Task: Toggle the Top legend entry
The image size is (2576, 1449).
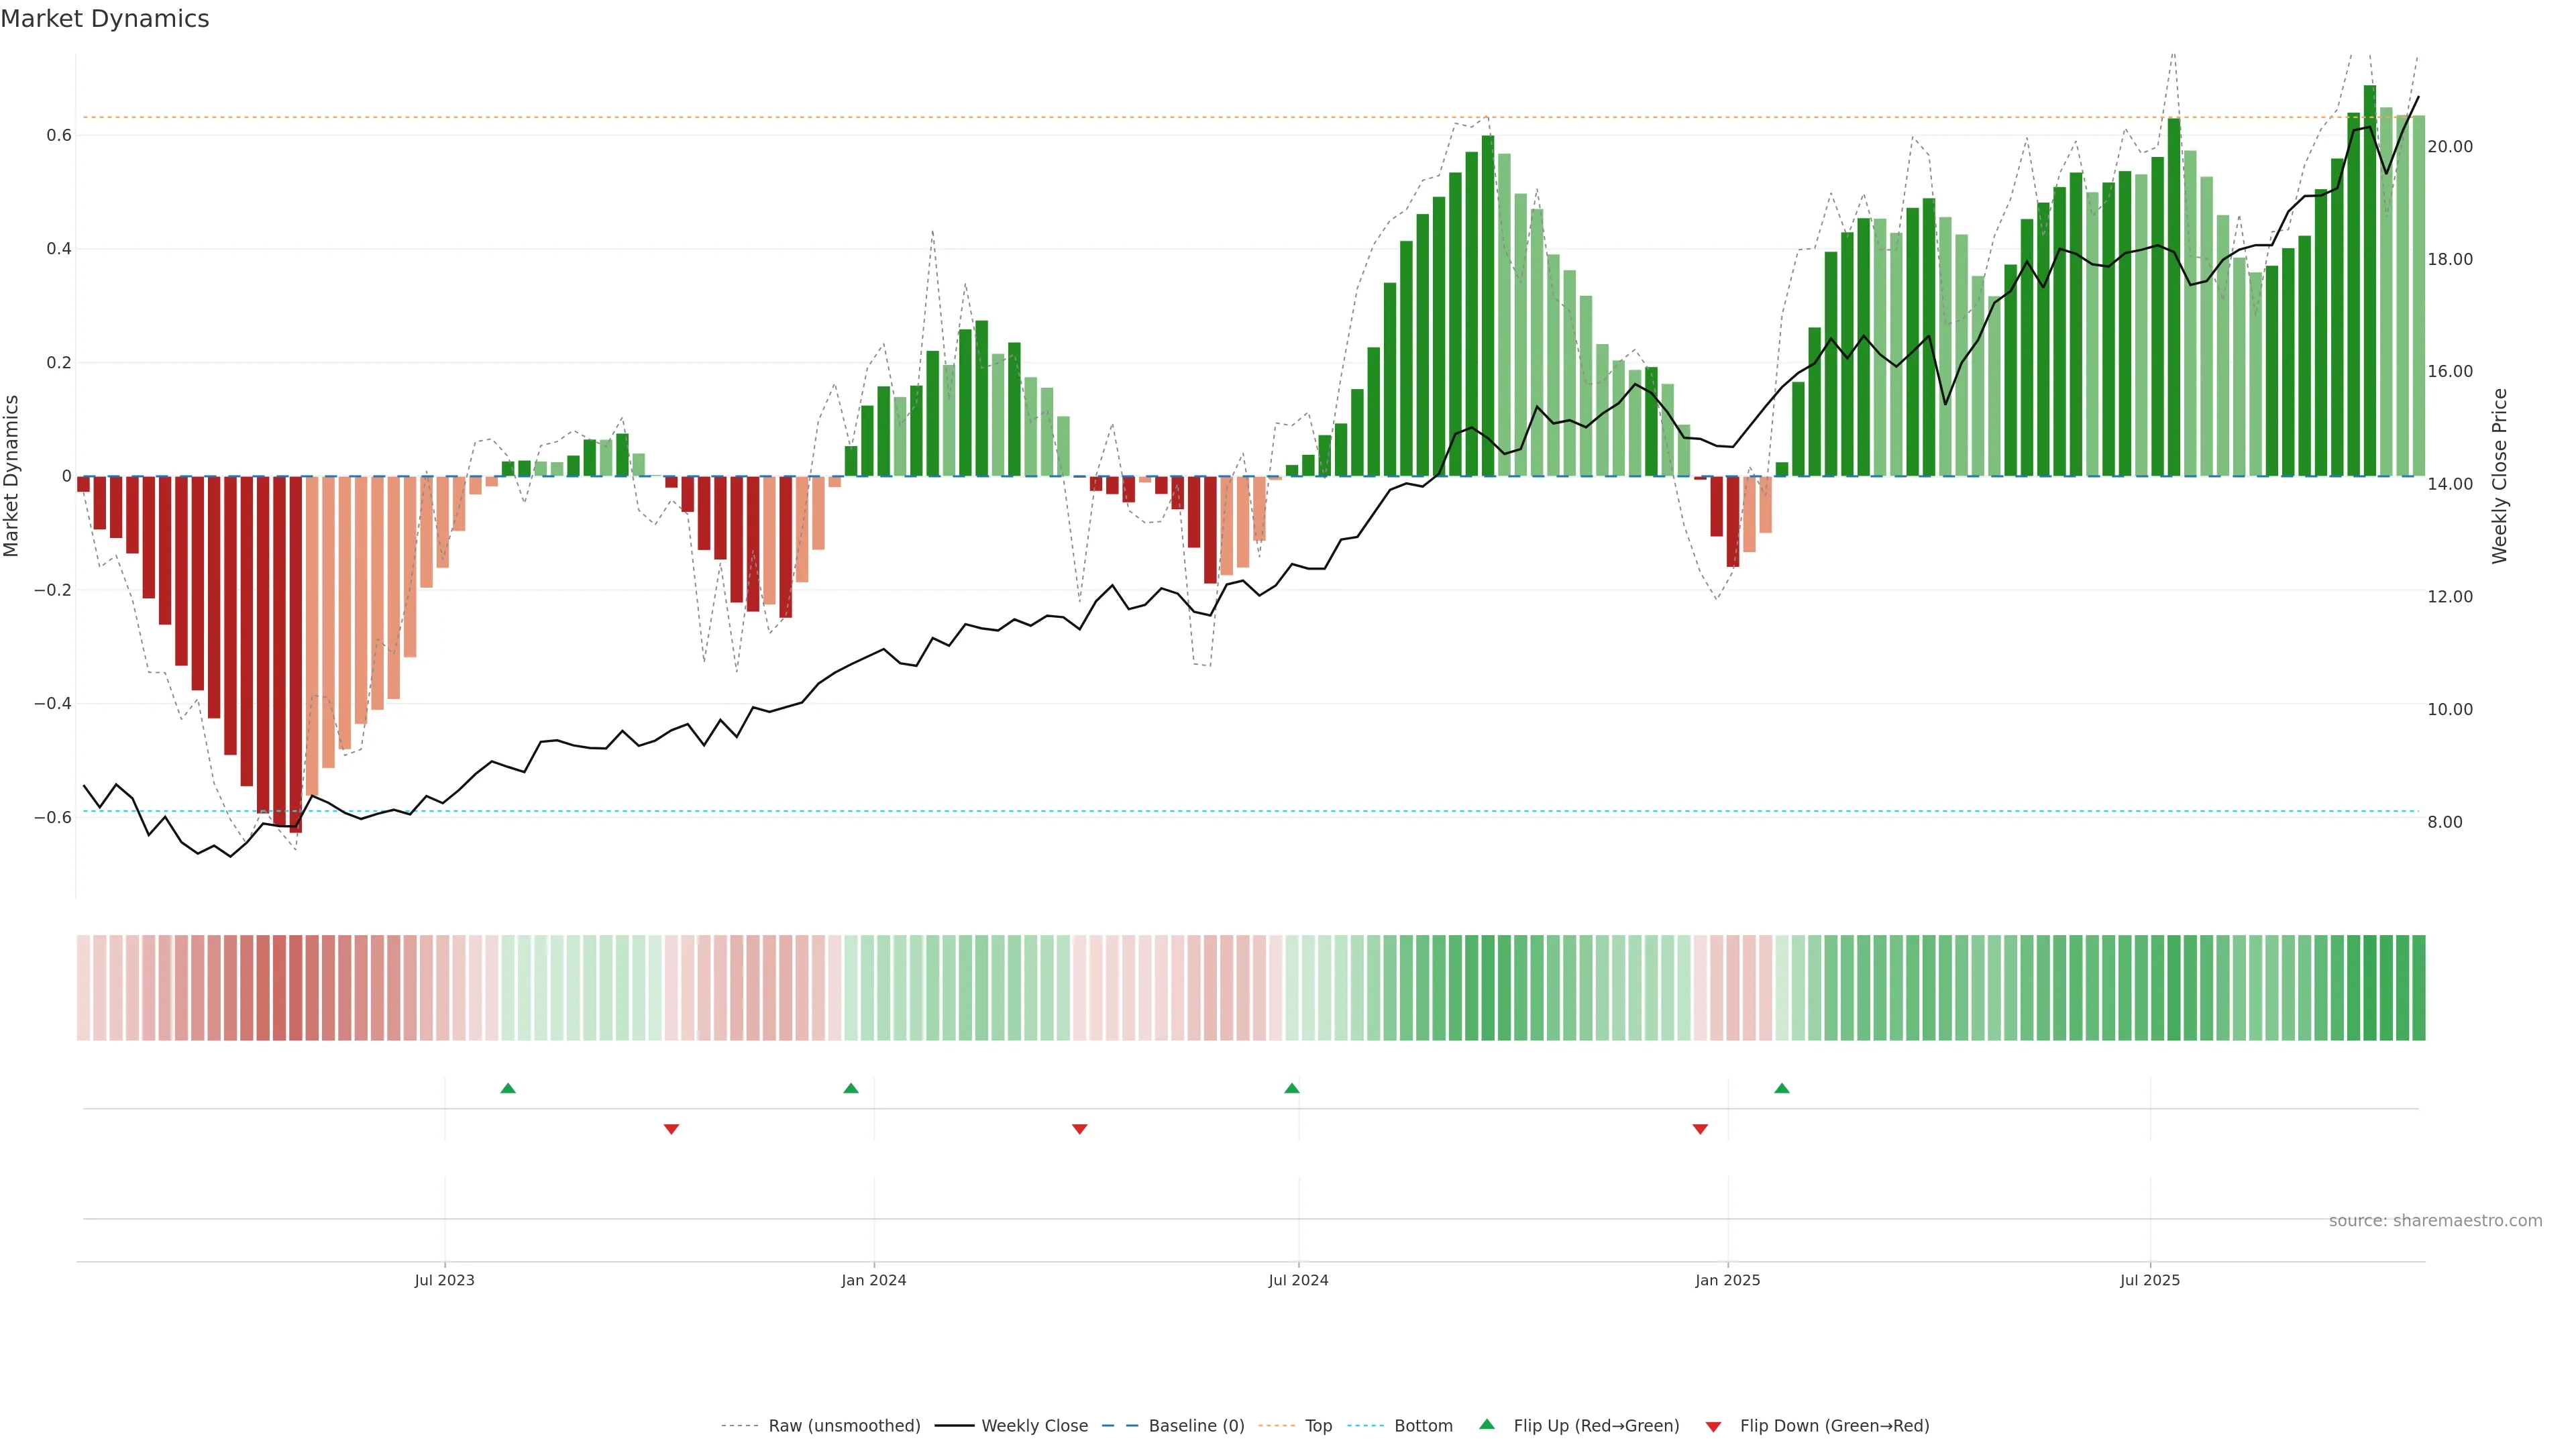Action: point(1318,1426)
